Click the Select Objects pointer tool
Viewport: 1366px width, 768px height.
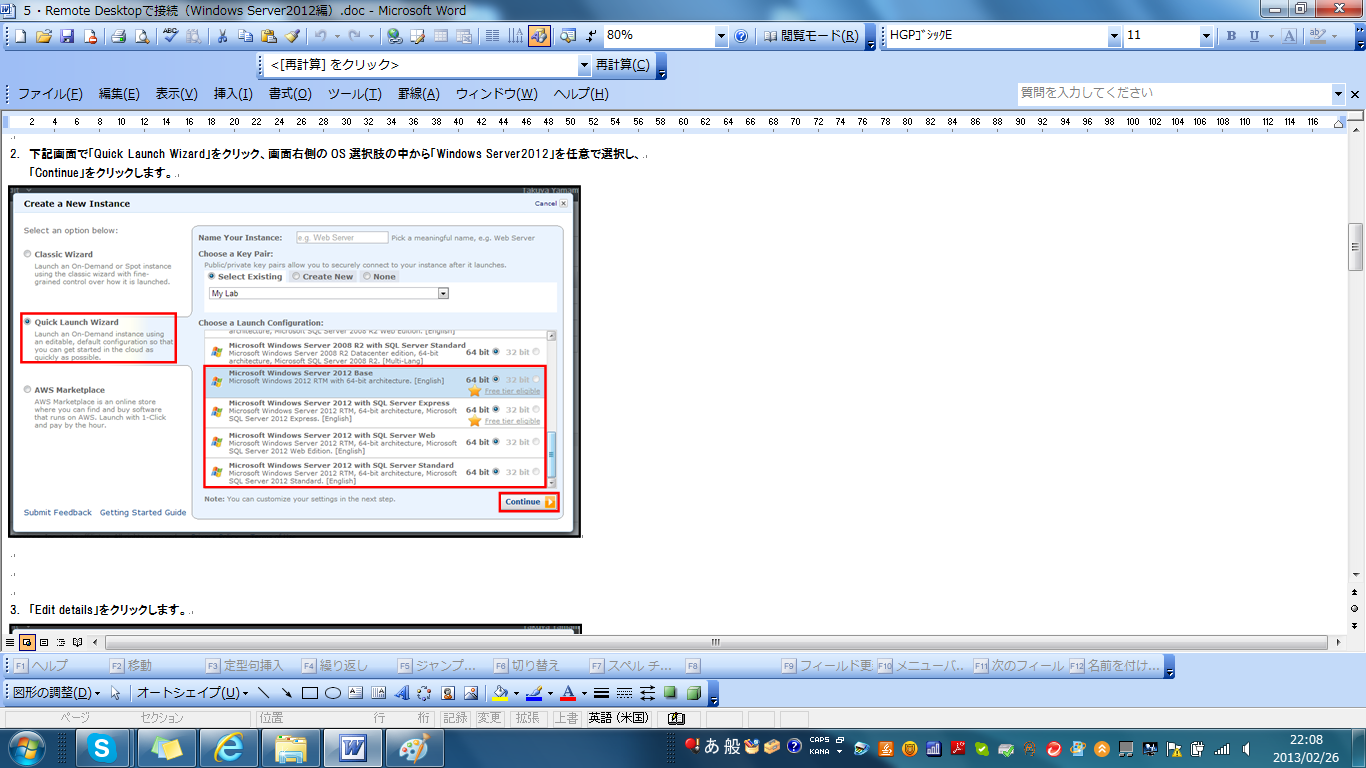pos(116,692)
